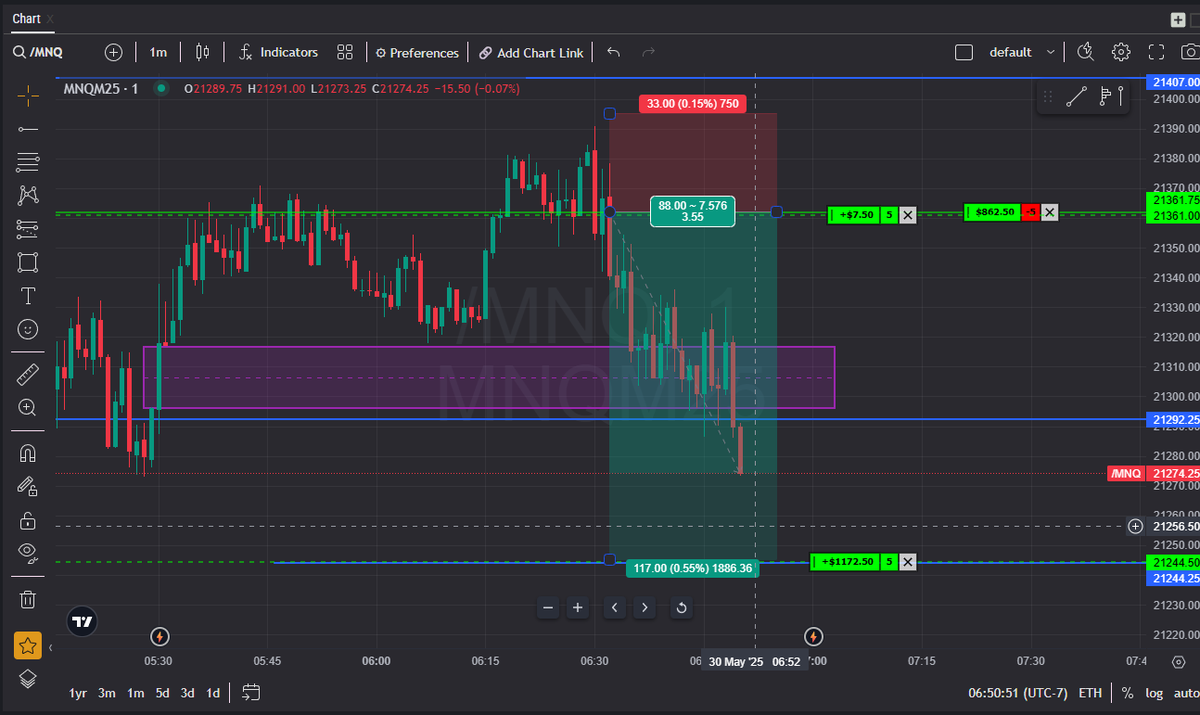
Task: Click the trash icon to remove drawings
Action: pyautogui.click(x=28, y=599)
